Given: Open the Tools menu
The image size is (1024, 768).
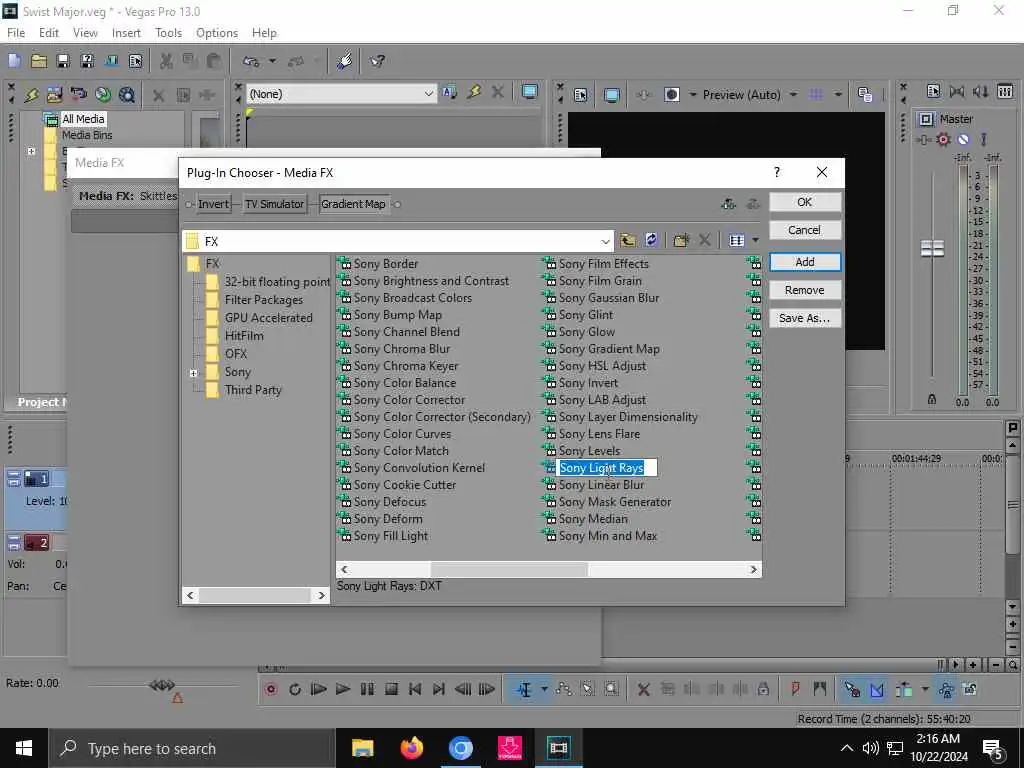Looking at the screenshot, I should (168, 33).
